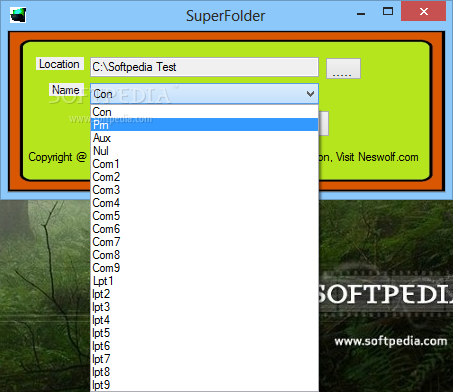The height and width of the screenshot is (392, 453).
Task: Select lpt8 in the dropdown
Action: (x=204, y=372)
